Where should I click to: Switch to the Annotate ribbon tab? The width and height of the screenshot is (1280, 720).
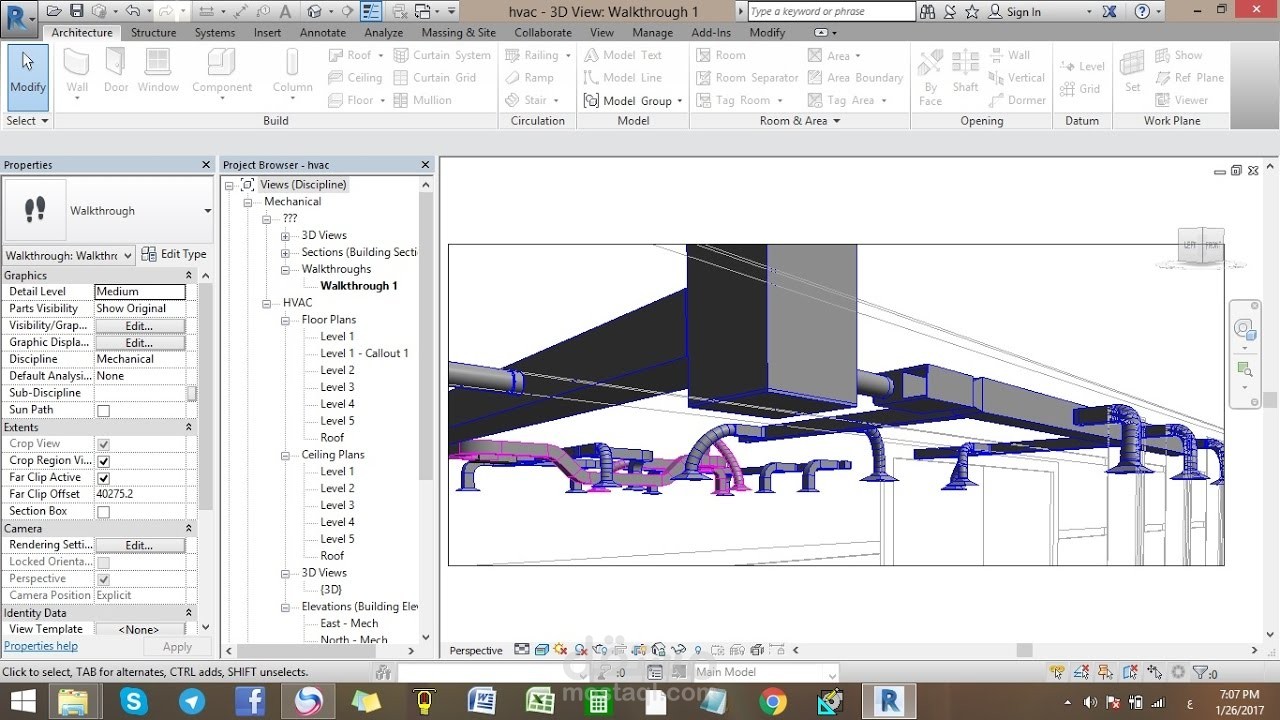coord(323,32)
